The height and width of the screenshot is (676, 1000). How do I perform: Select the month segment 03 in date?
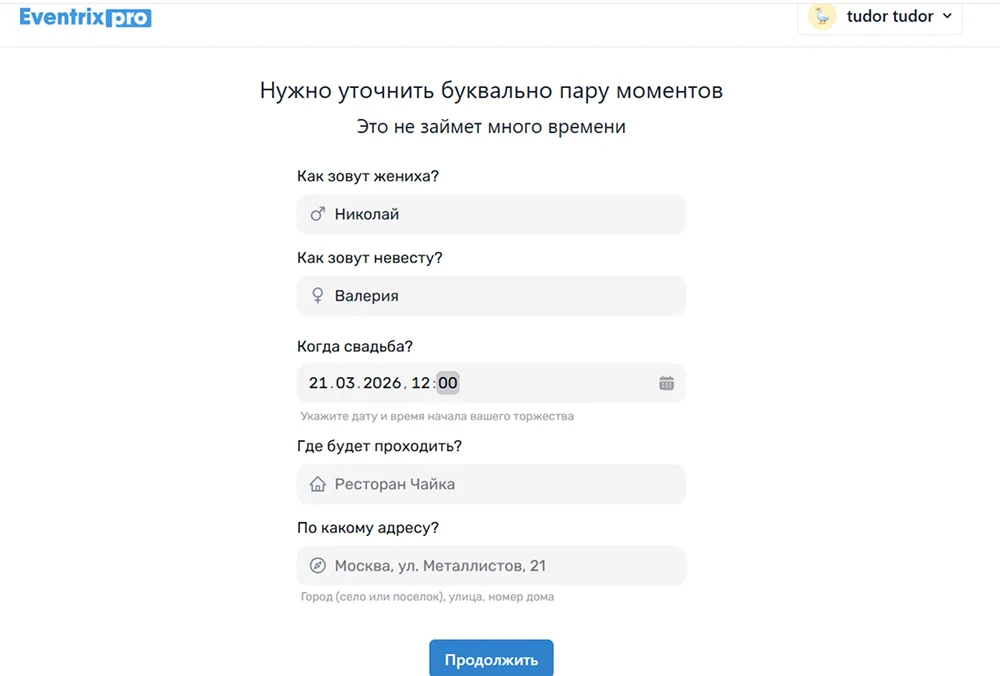tap(345, 383)
